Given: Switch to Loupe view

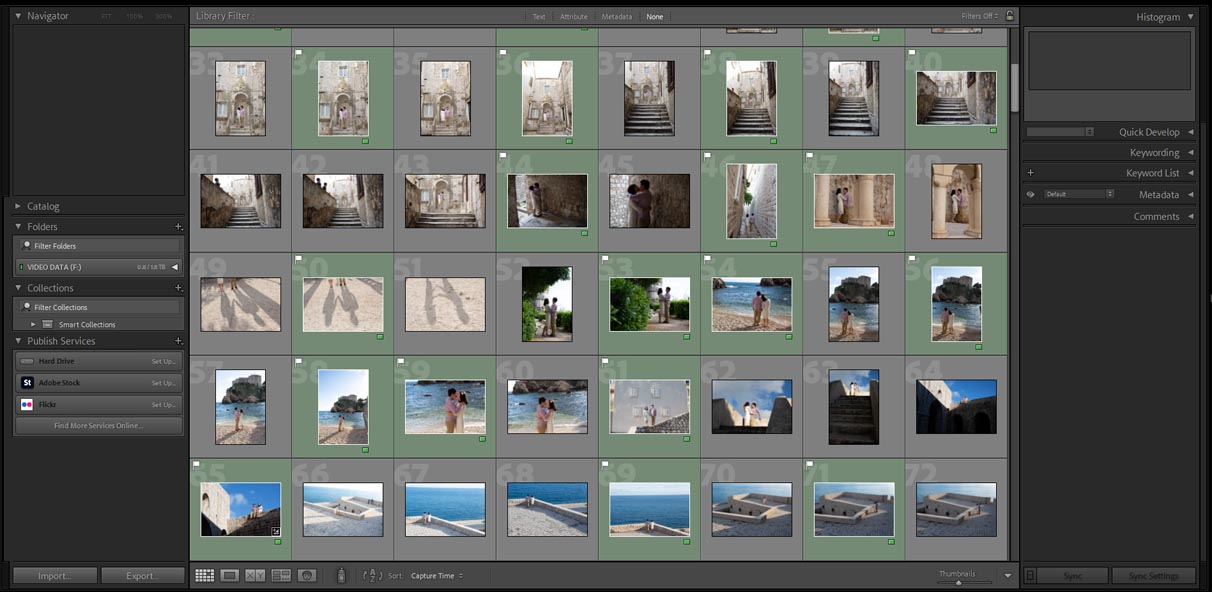Looking at the screenshot, I should coord(230,575).
